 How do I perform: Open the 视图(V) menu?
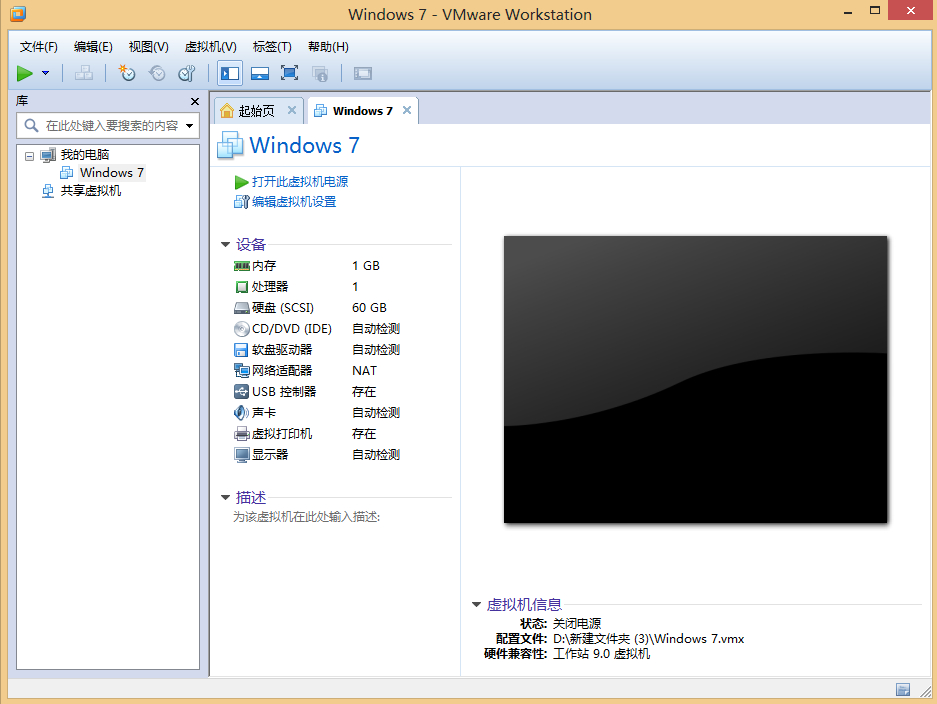point(149,47)
